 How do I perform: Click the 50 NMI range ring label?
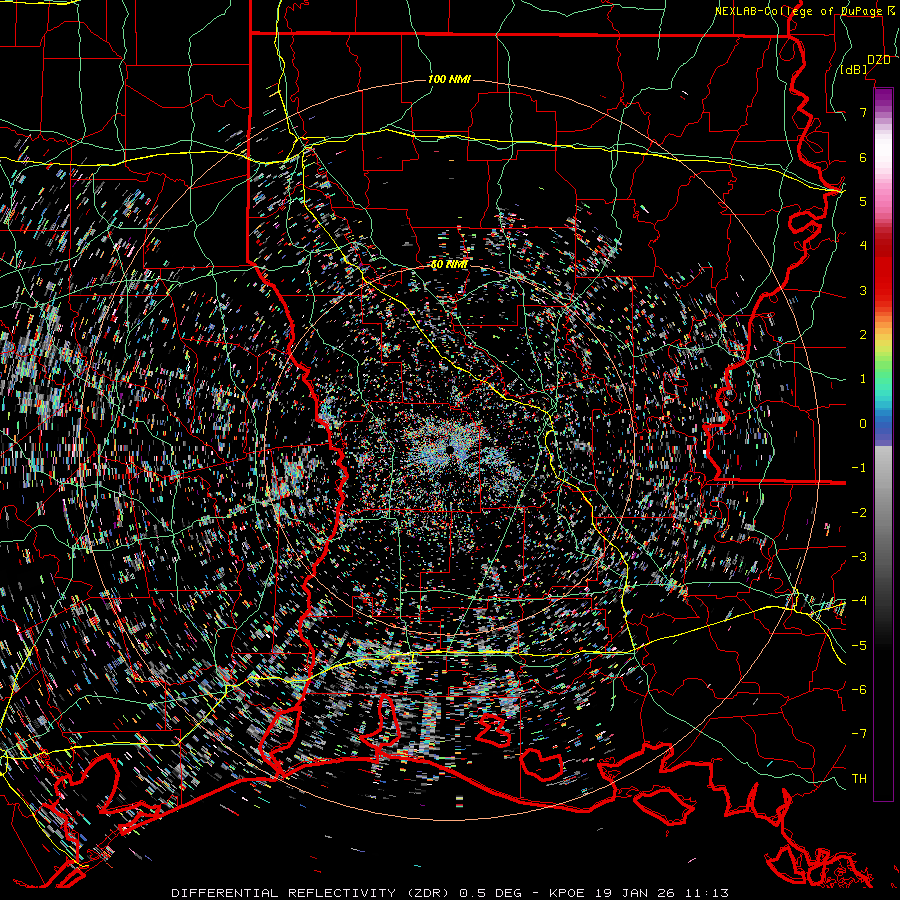point(449,265)
